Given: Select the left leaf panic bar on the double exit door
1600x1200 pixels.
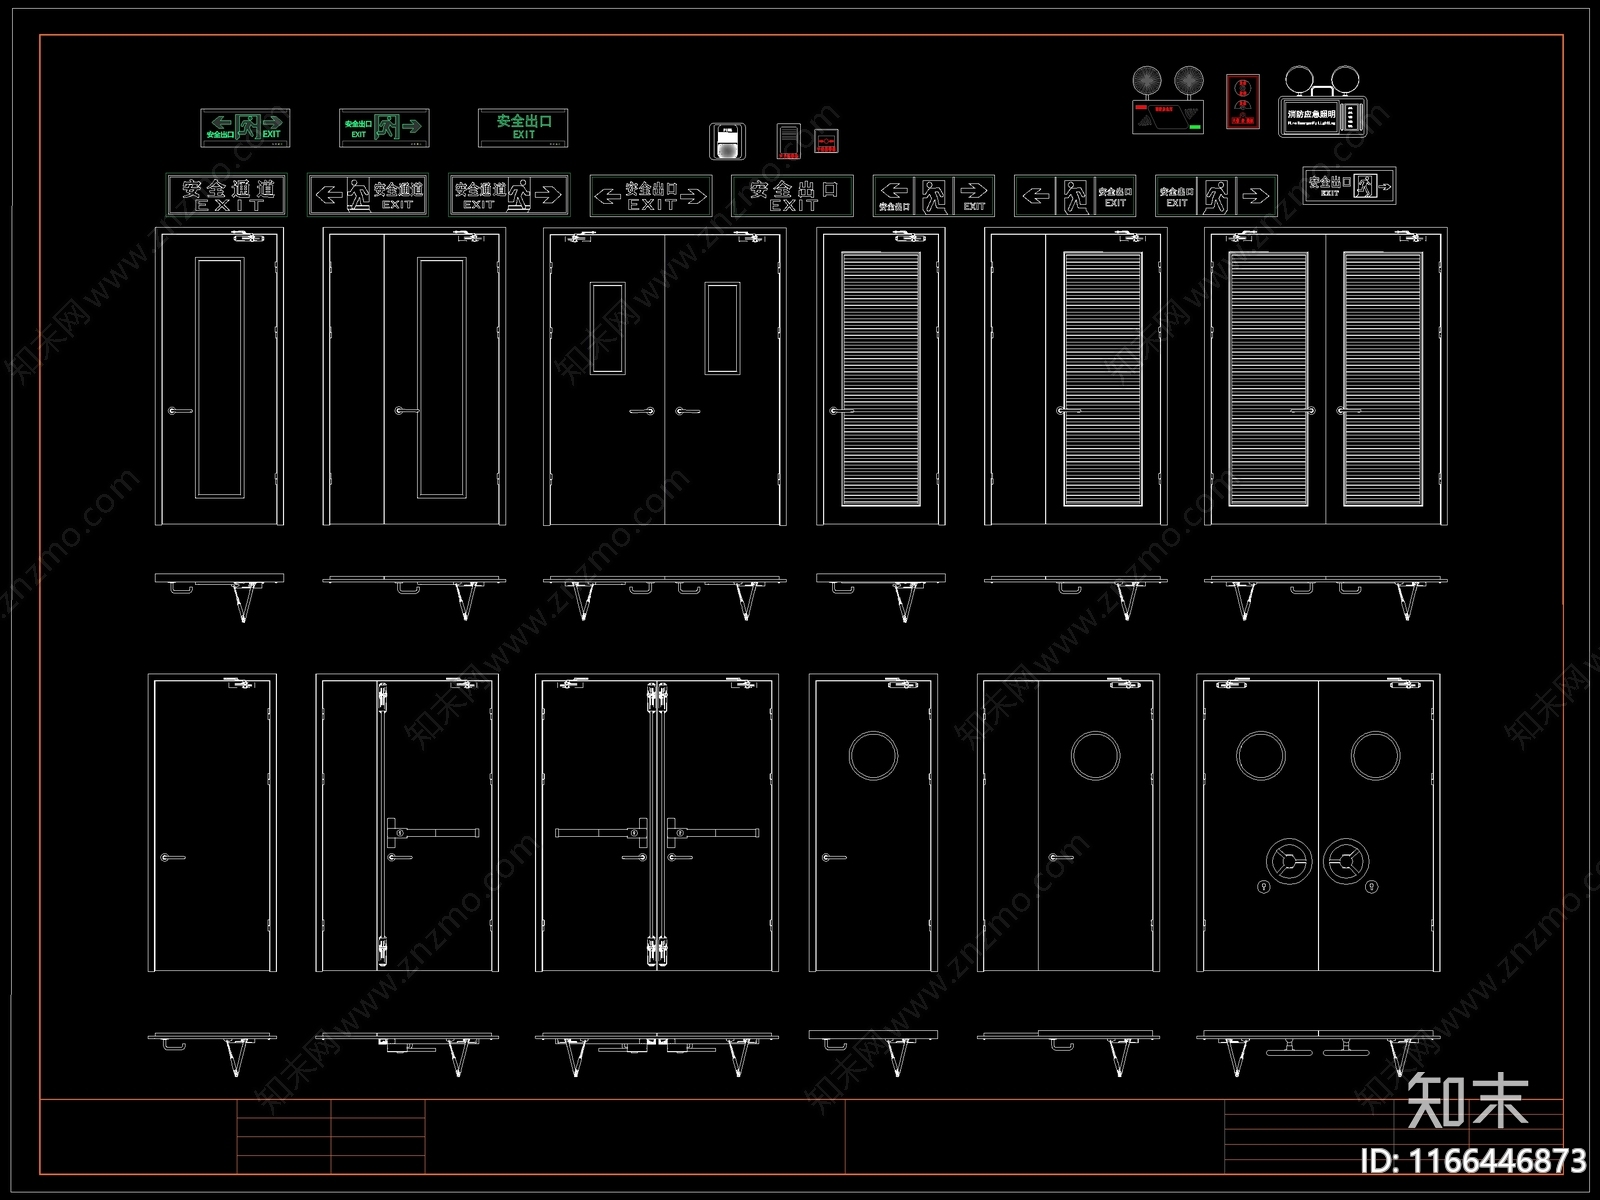Looking at the screenshot, I should (600, 832).
